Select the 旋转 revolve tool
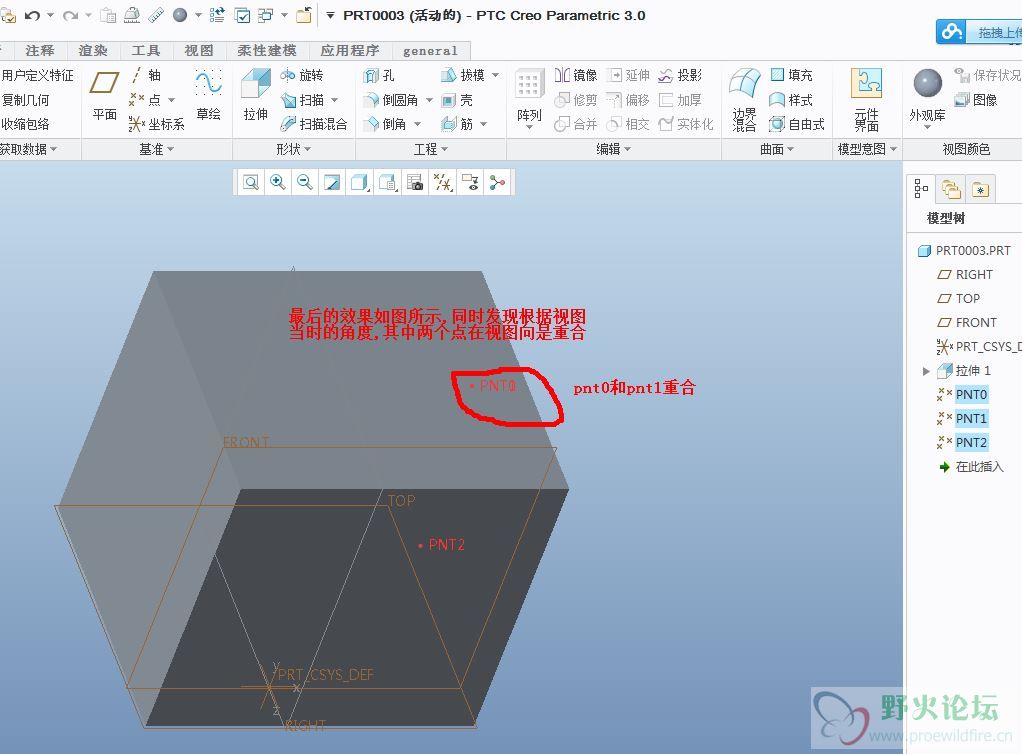This screenshot has width=1022, height=754. point(302,75)
